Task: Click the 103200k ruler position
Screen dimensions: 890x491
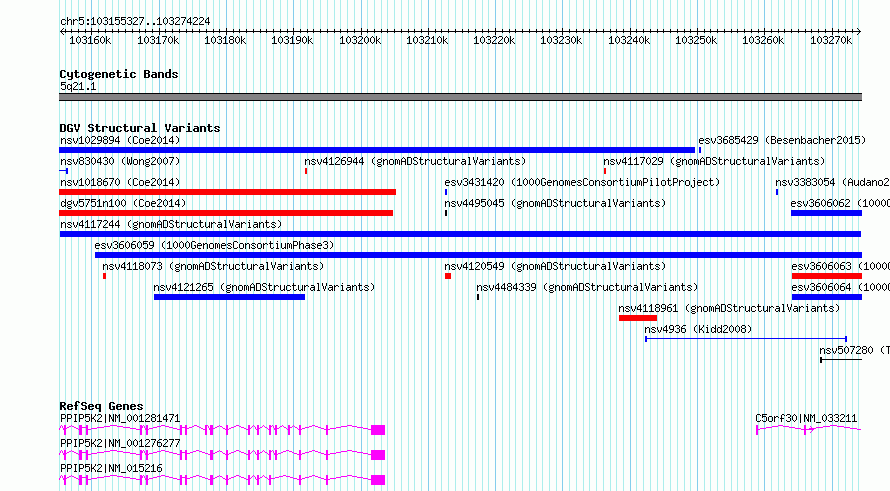Action: point(360,40)
